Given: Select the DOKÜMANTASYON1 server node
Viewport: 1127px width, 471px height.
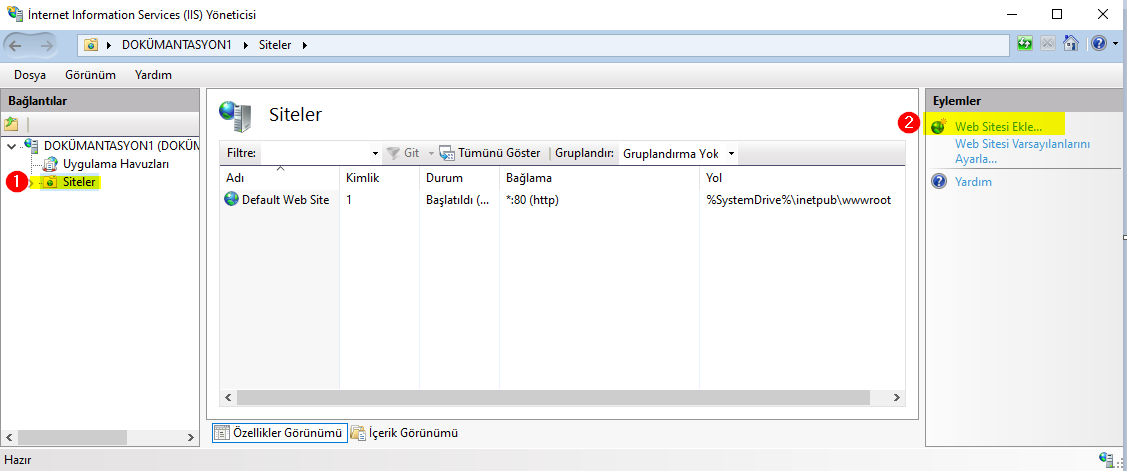Looking at the screenshot, I should (x=121, y=146).
